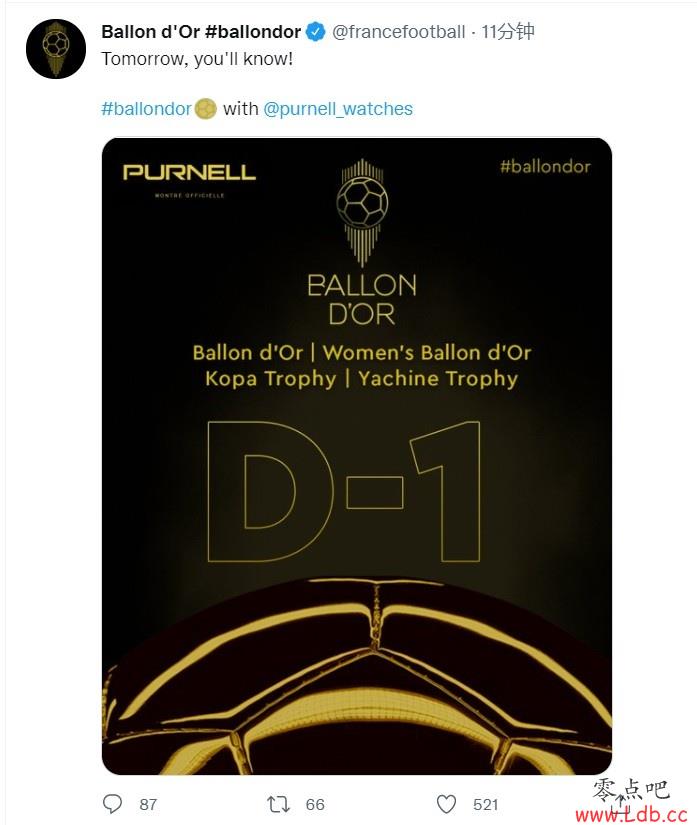Click the #ballondor text inside the image

point(545,167)
